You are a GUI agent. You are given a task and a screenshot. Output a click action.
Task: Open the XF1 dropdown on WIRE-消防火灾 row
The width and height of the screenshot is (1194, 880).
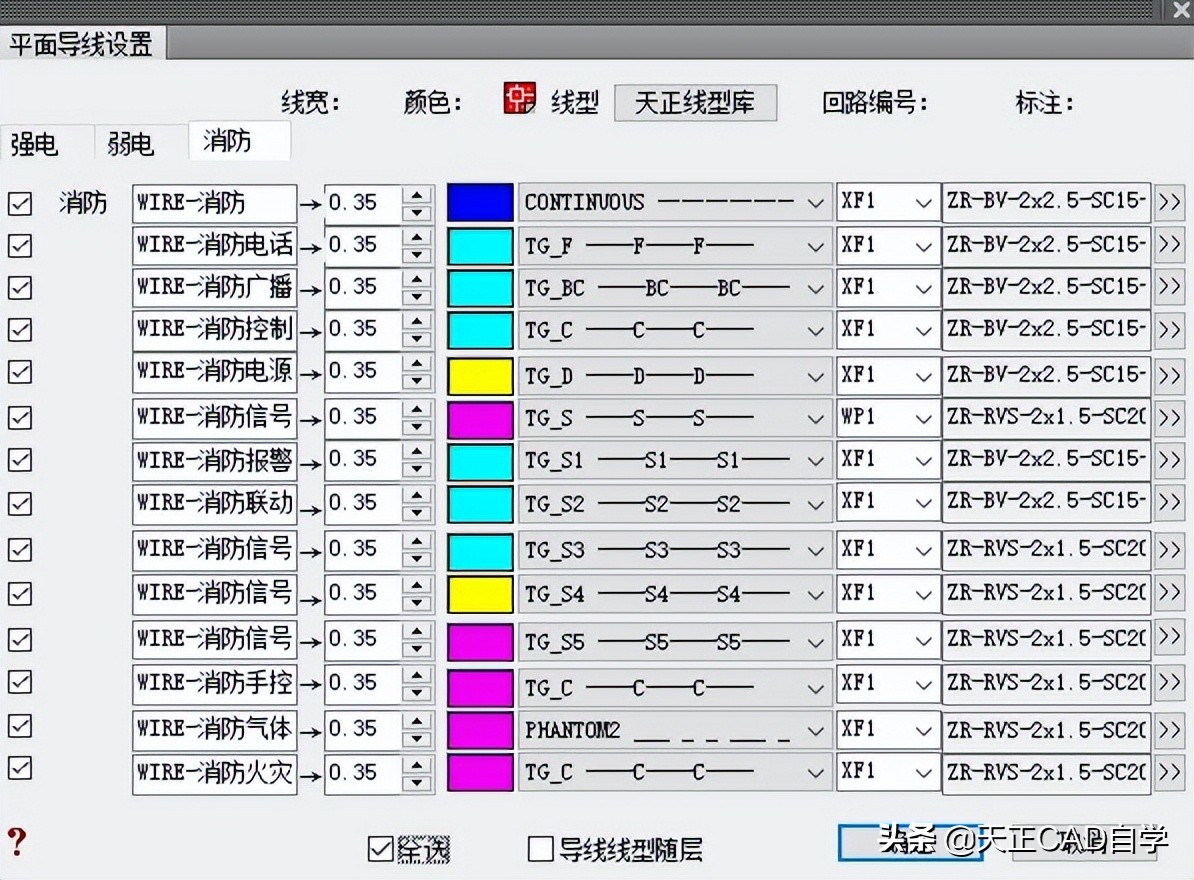pos(927,771)
